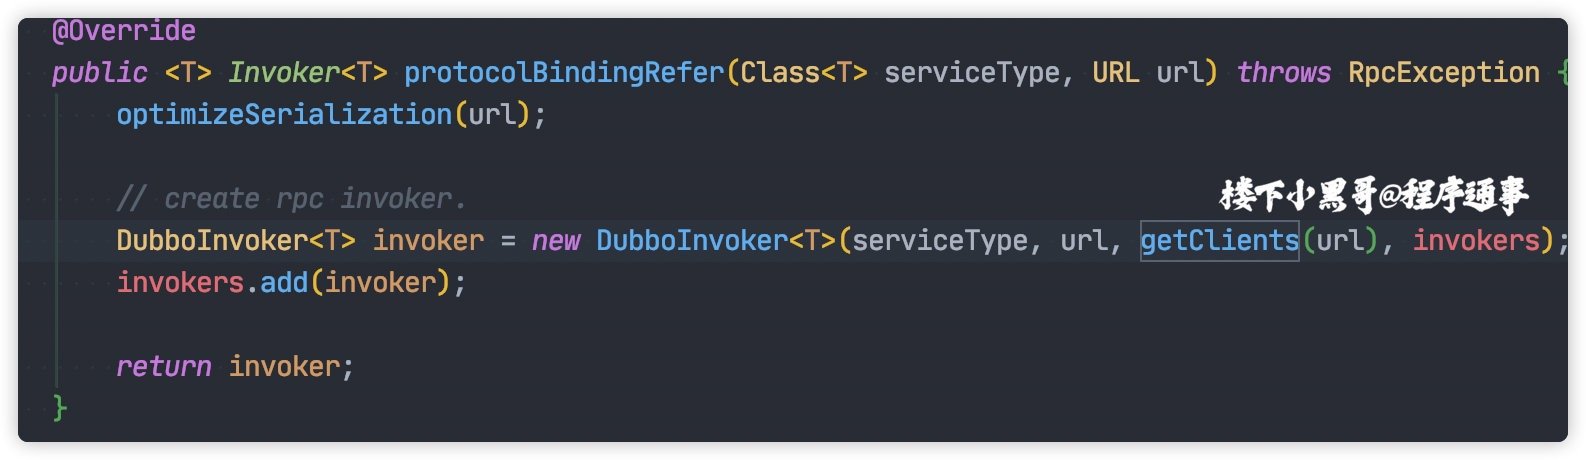The image size is (1586, 460).
Task: Click the URL parameter type
Action: click(1116, 73)
